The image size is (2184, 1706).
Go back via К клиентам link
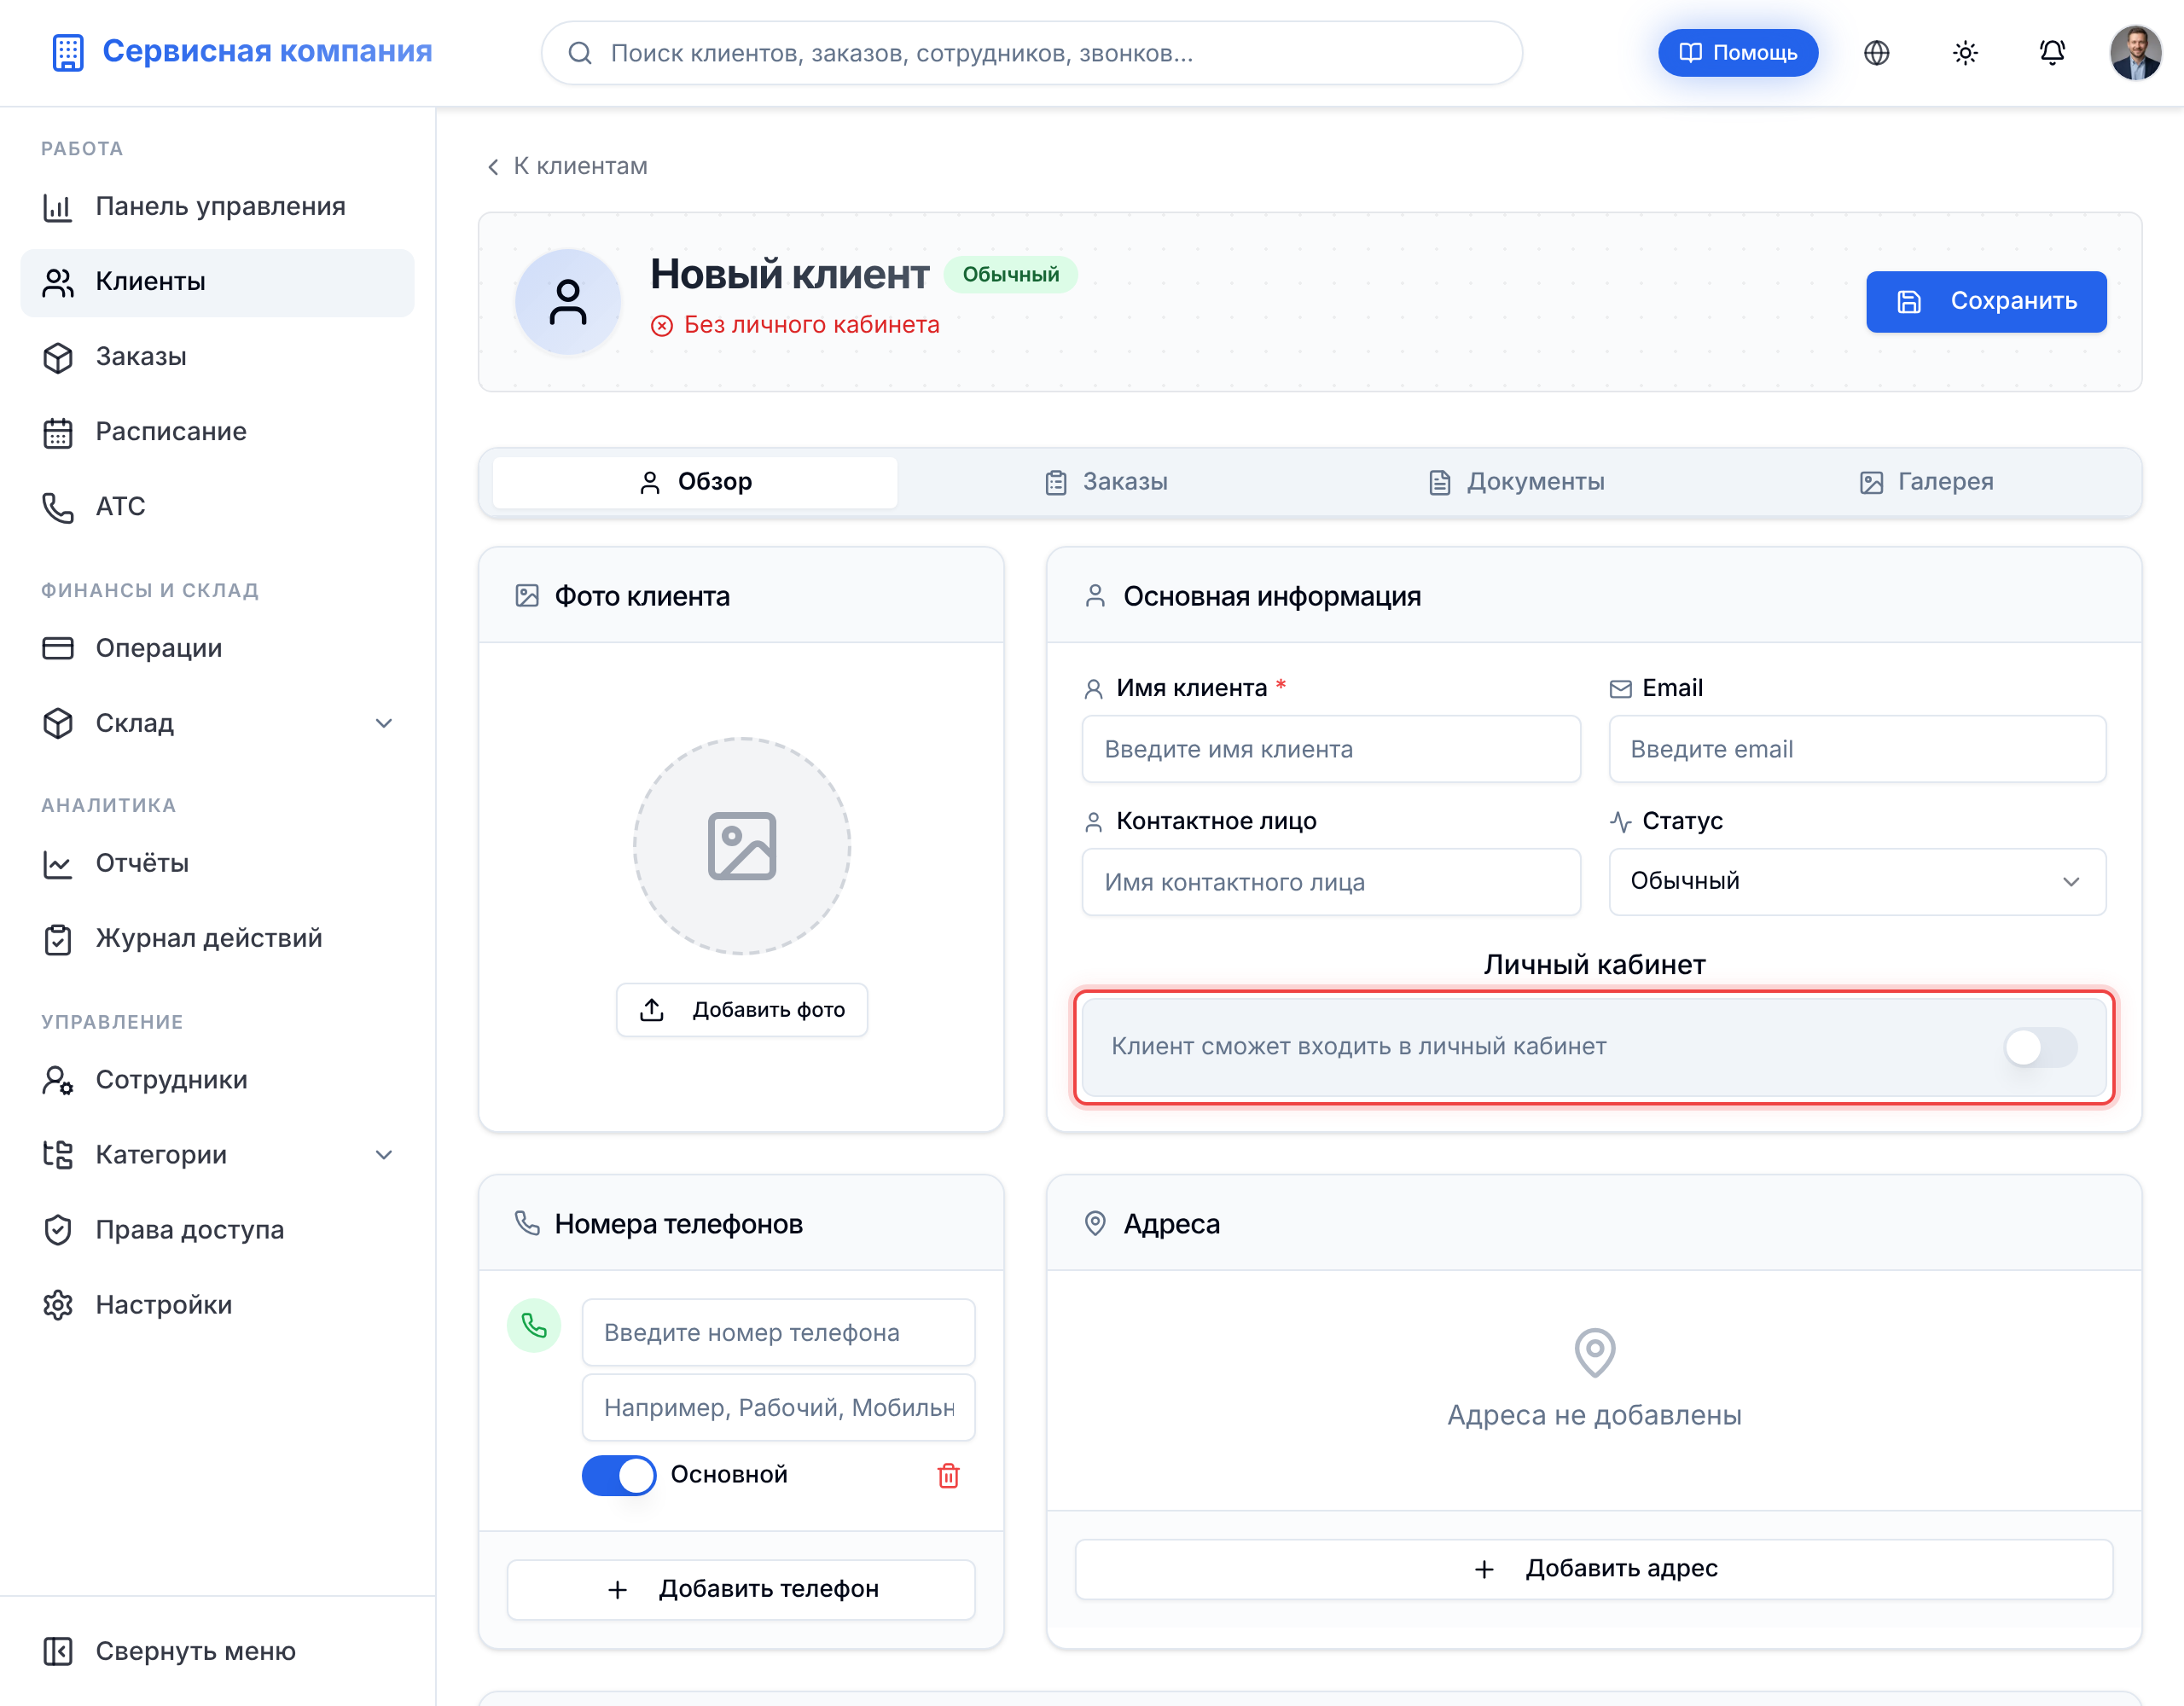click(x=568, y=166)
